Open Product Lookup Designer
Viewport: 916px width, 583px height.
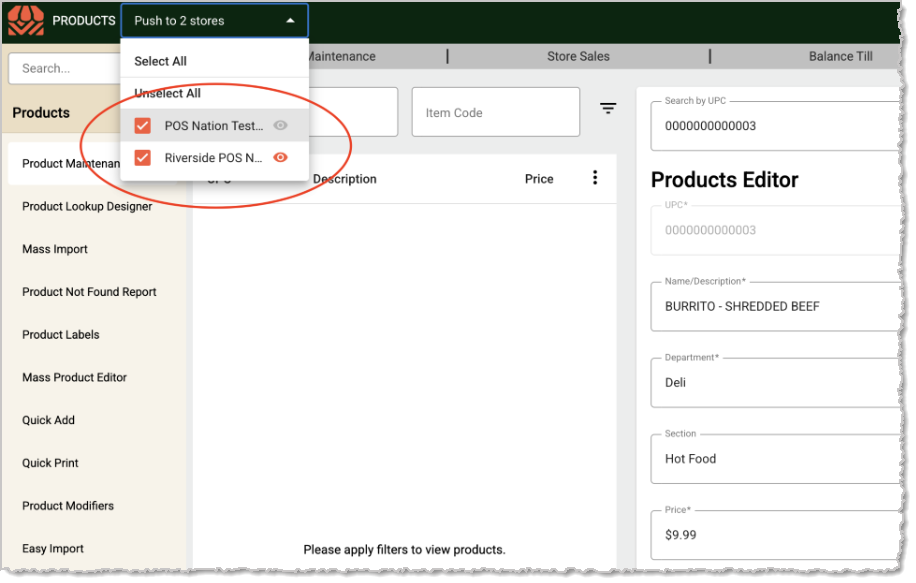click(x=87, y=206)
